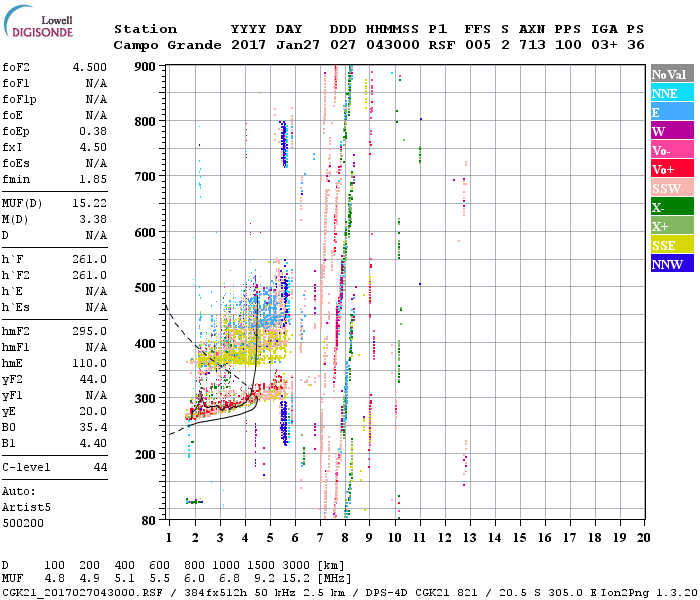Select the C-level value 44
Image resolution: width=700 pixels, height=600 pixels.
pyautogui.click(x=100, y=467)
